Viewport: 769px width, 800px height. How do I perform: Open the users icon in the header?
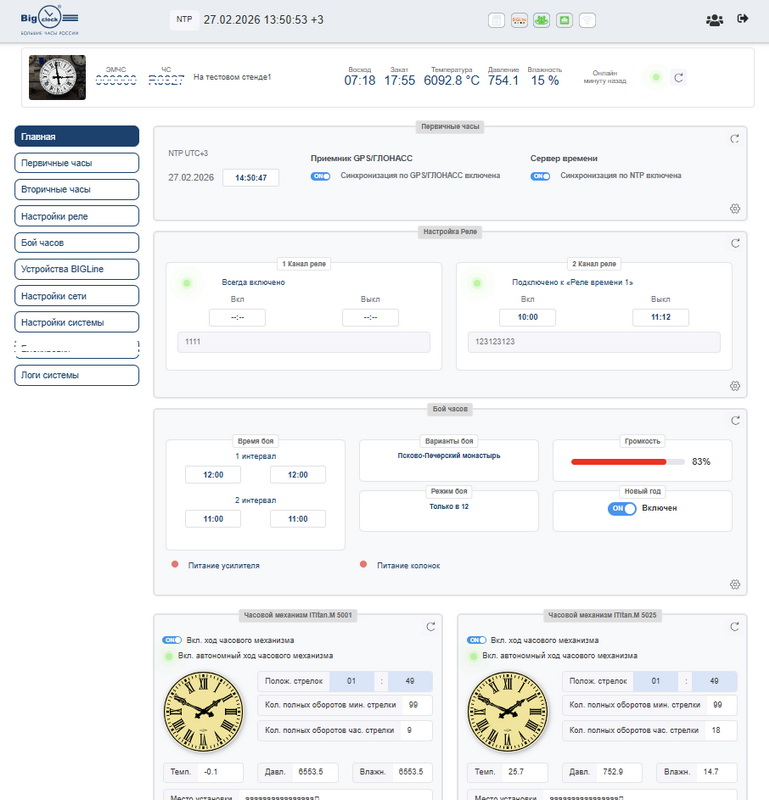point(714,19)
